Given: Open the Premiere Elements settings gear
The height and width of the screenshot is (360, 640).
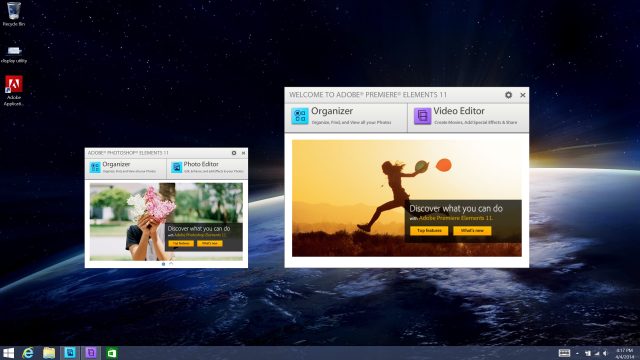Looking at the screenshot, I should click(x=508, y=95).
